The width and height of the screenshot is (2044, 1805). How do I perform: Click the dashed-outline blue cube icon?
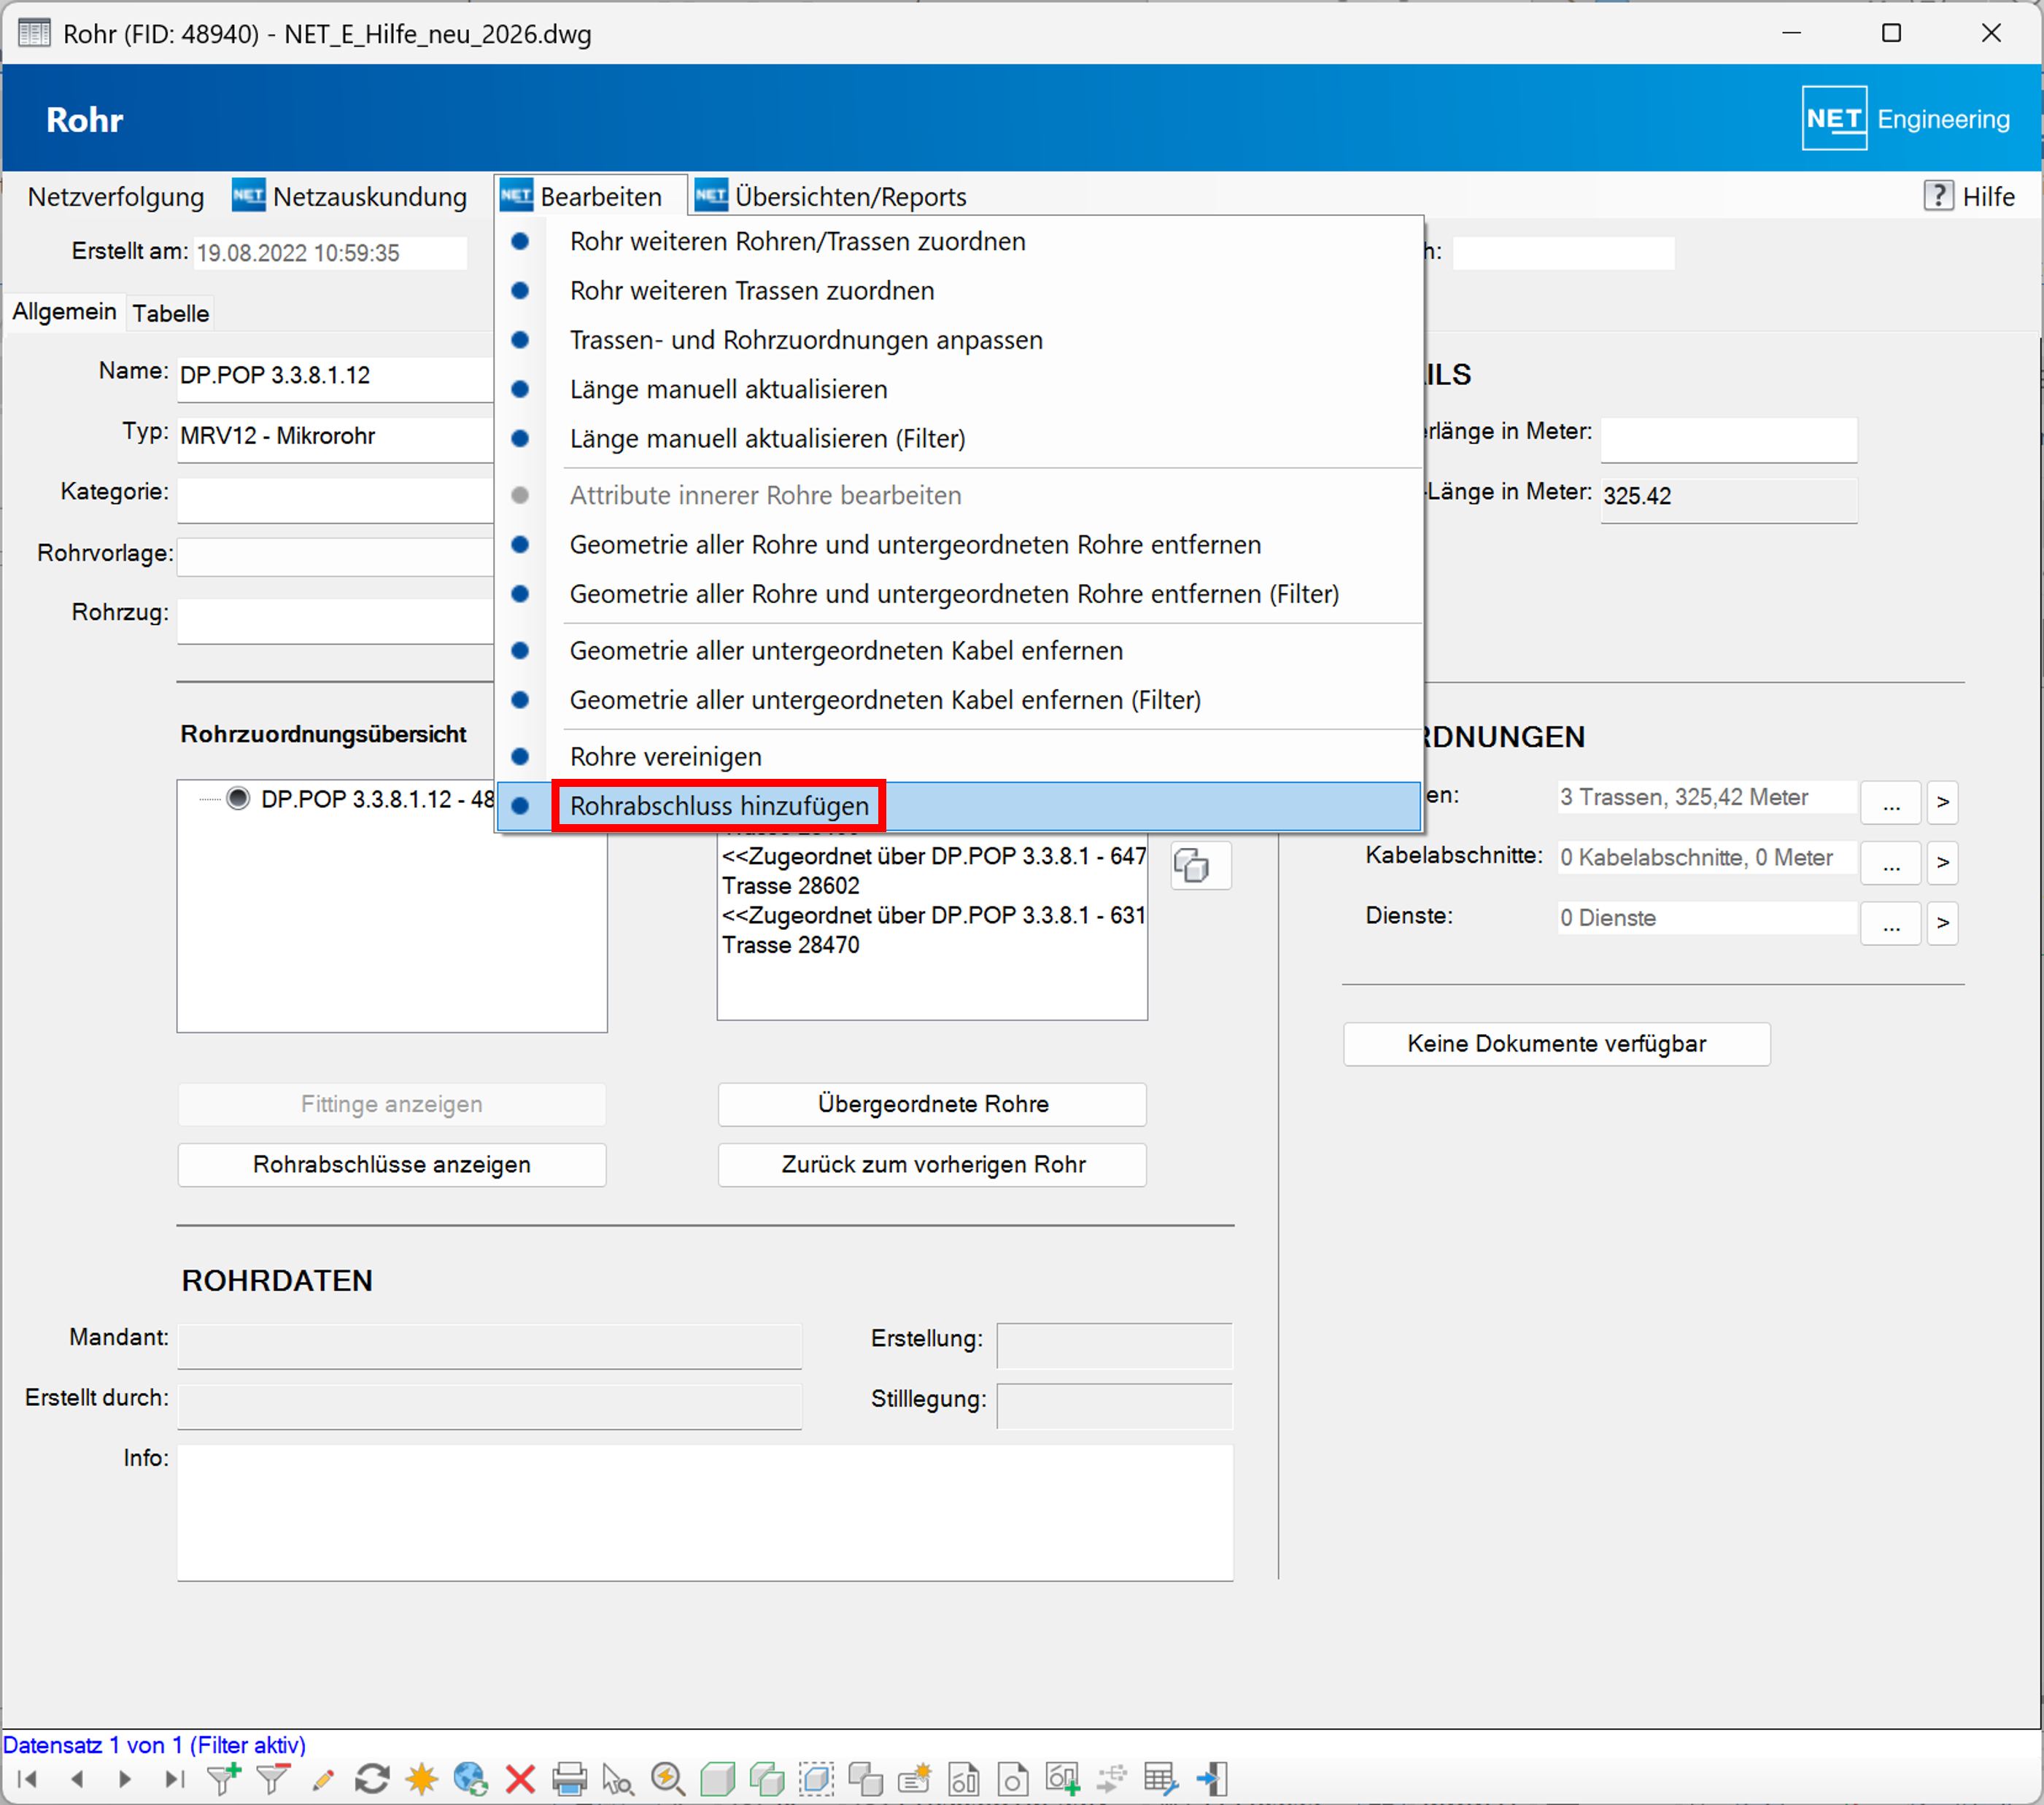[x=816, y=1779]
